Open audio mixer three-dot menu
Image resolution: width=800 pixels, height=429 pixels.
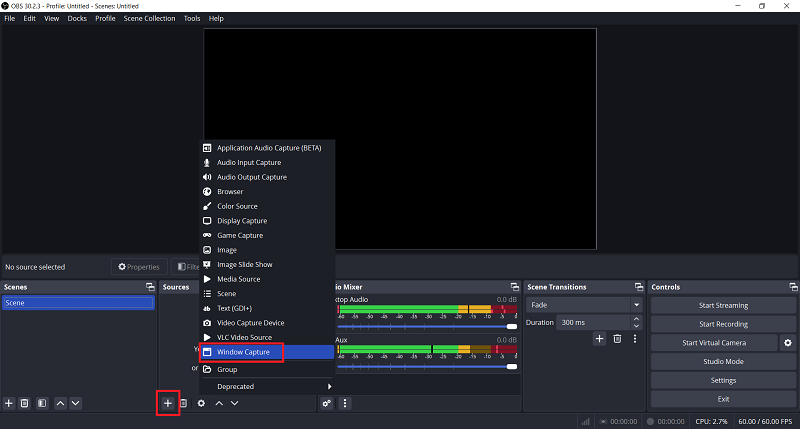pos(345,403)
